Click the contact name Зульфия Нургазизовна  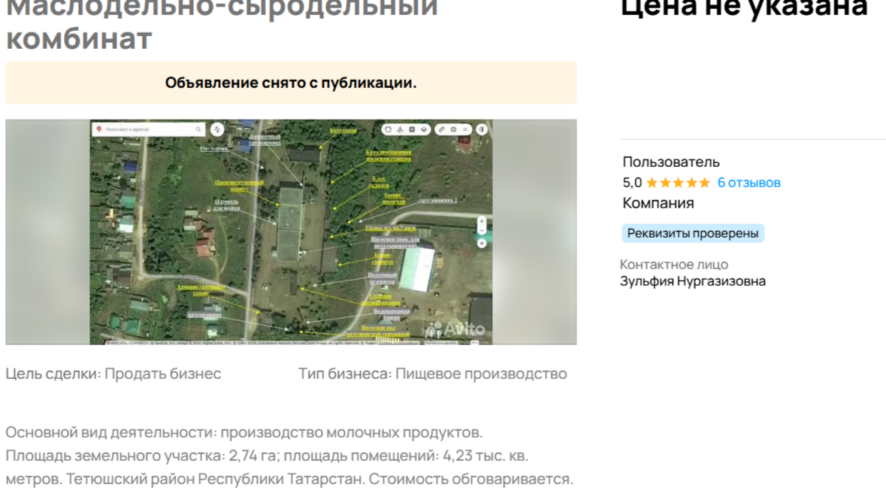coord(693,281)
